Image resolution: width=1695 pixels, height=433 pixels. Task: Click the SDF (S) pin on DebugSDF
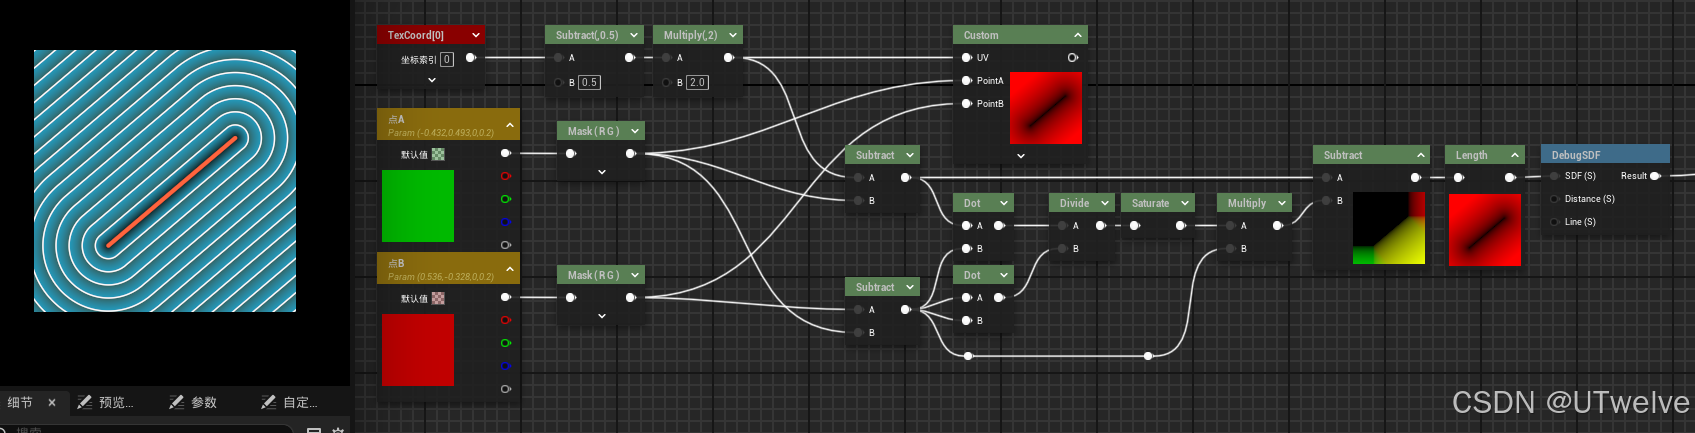[x=1554, y=176]
